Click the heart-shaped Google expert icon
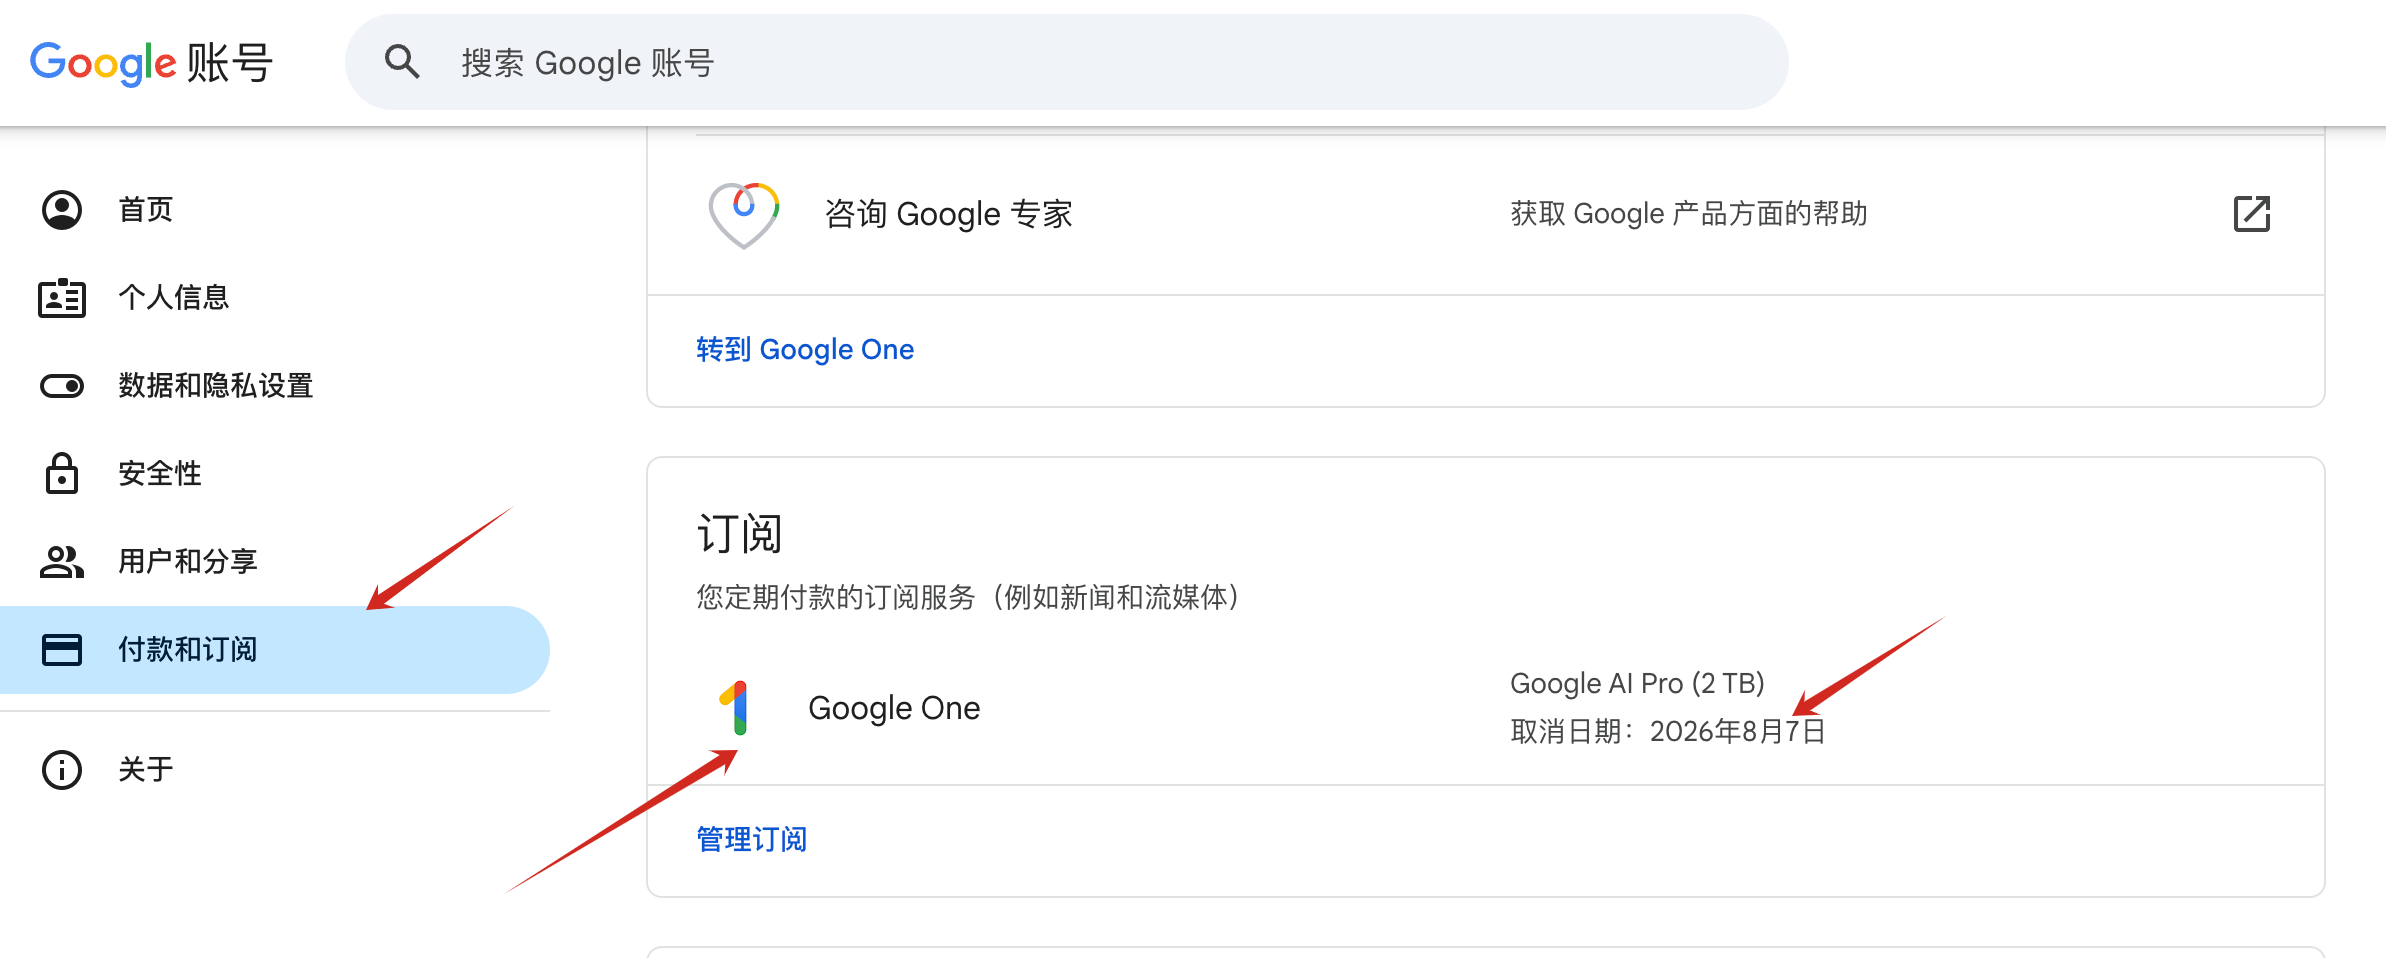The image size is (2386, 958). tap(744, 215)
